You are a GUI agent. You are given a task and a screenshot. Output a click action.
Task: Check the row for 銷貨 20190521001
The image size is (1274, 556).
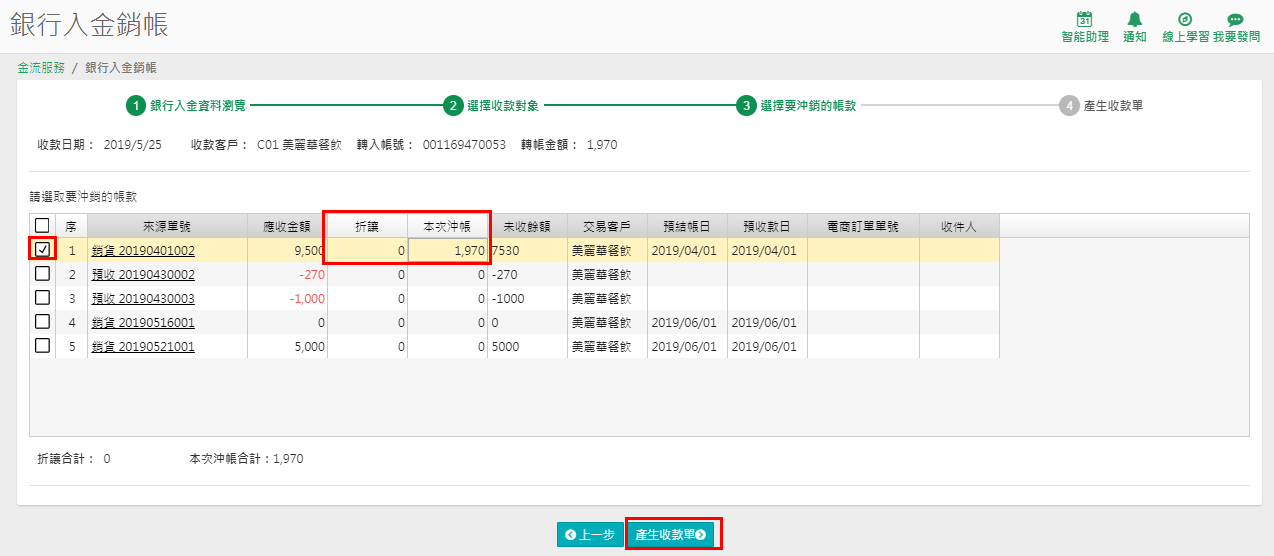click(42, 346)
